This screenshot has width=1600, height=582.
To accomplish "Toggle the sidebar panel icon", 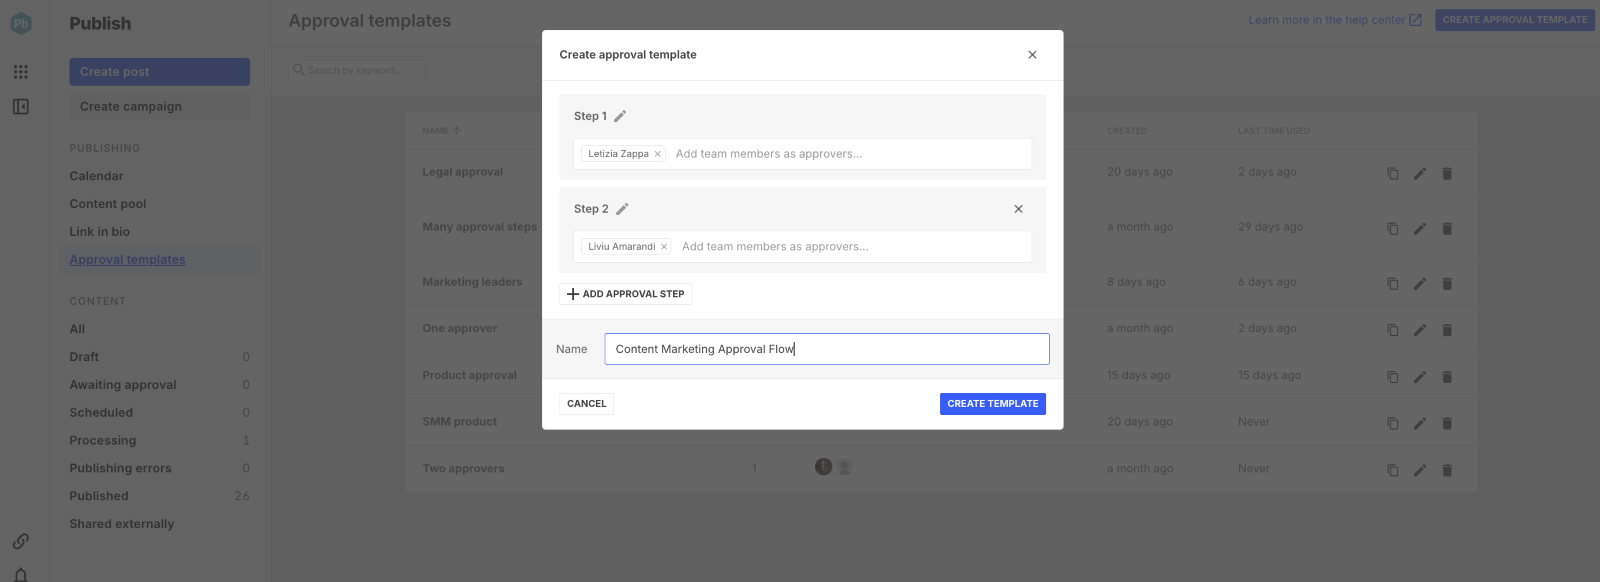I will pos(21,107).
